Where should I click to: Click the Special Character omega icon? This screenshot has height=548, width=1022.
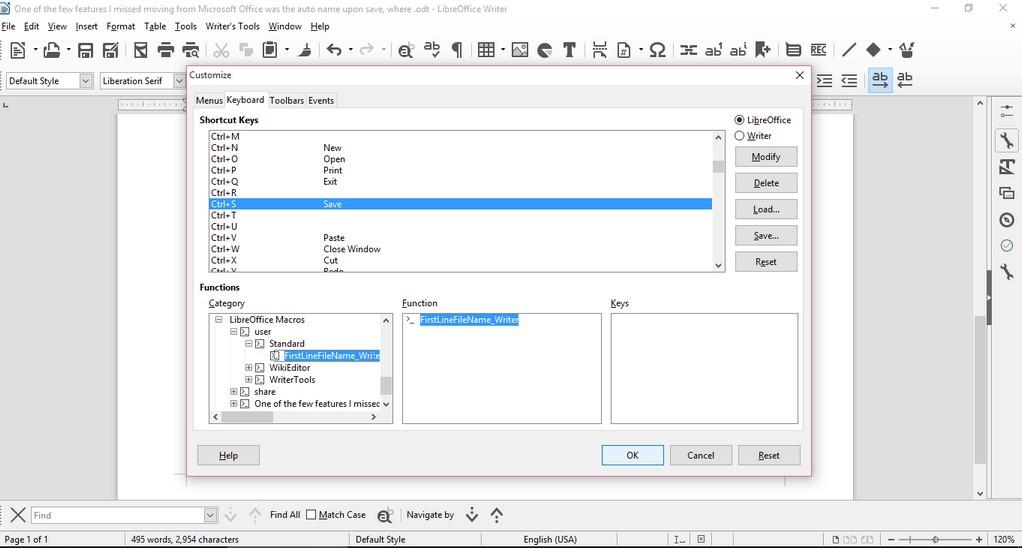click(x=658, y=50)
